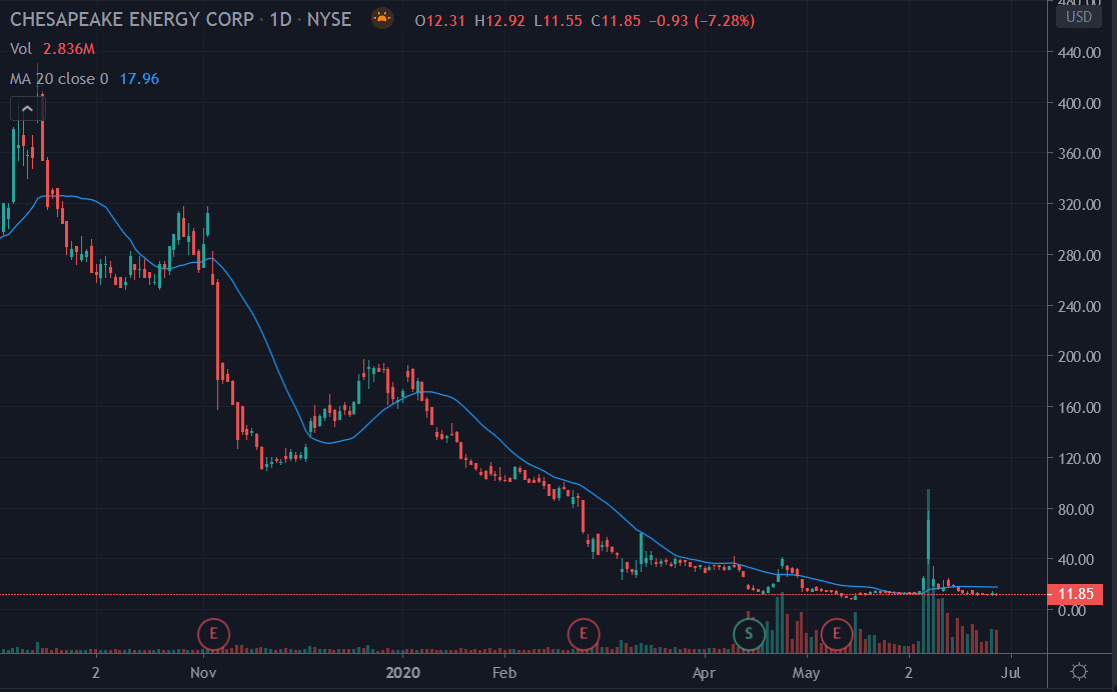
Task: Click the orange market status icon
Action: [381, 19]
